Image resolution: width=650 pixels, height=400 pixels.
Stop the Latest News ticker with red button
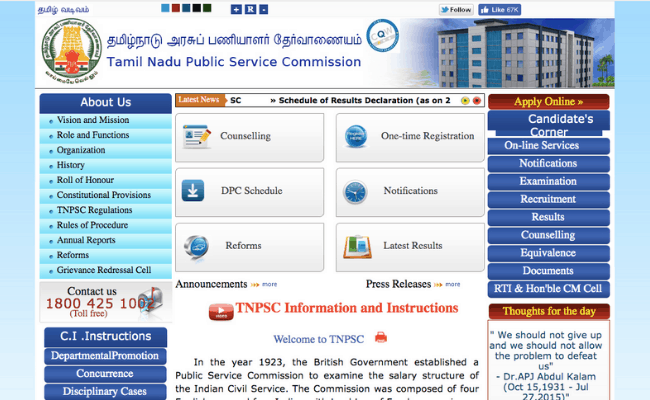(x=477, y=100)
